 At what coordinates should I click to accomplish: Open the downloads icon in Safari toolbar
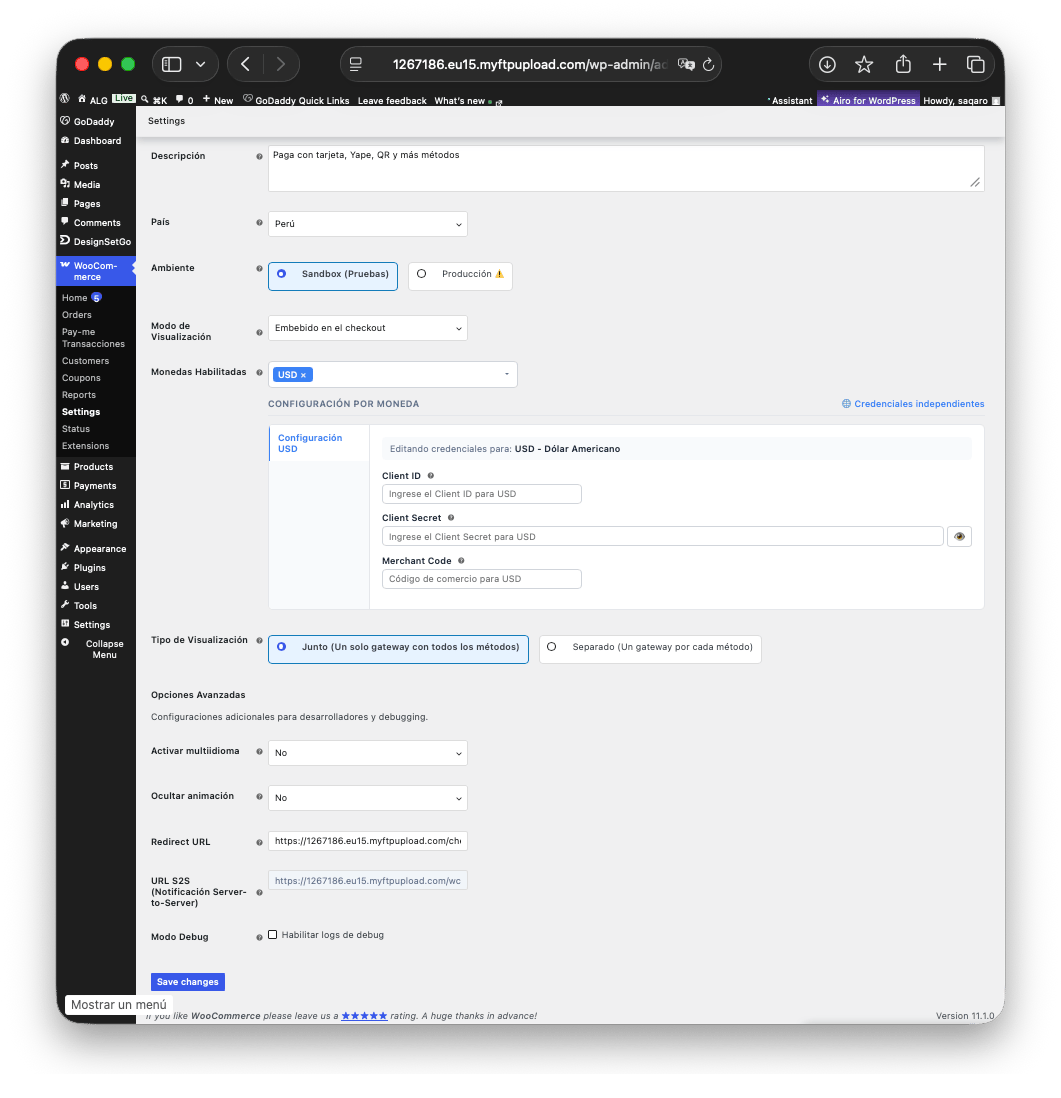click(827, 64)
